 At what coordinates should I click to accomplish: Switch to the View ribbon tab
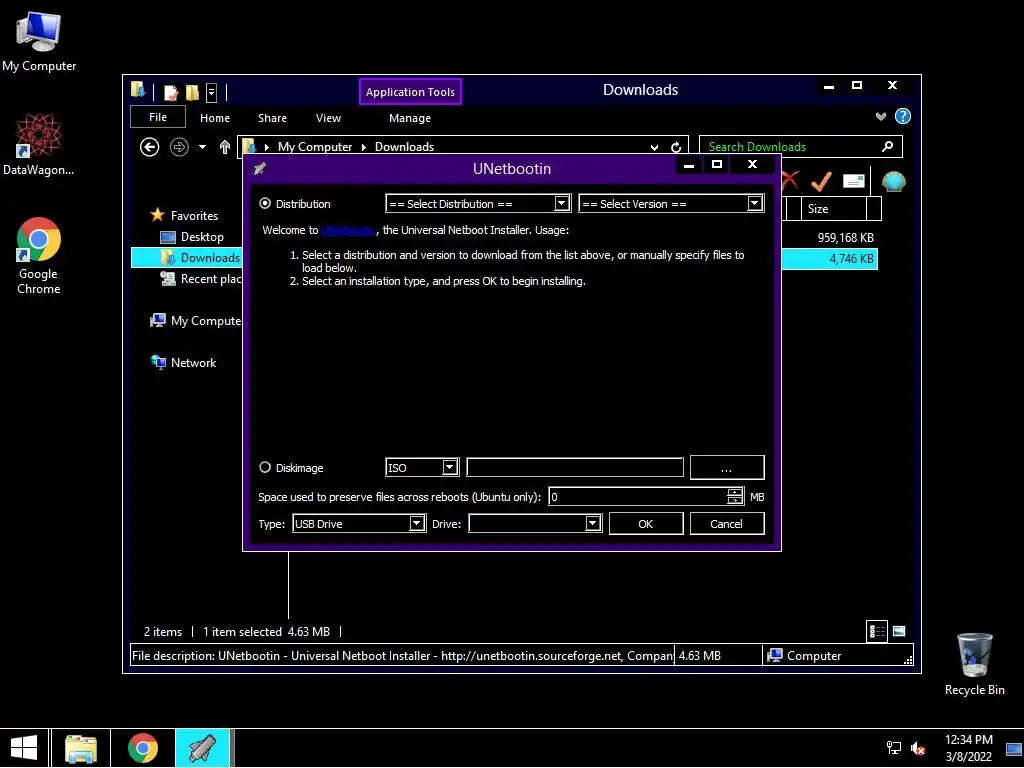pyautogui.click(x=328, y=118)
